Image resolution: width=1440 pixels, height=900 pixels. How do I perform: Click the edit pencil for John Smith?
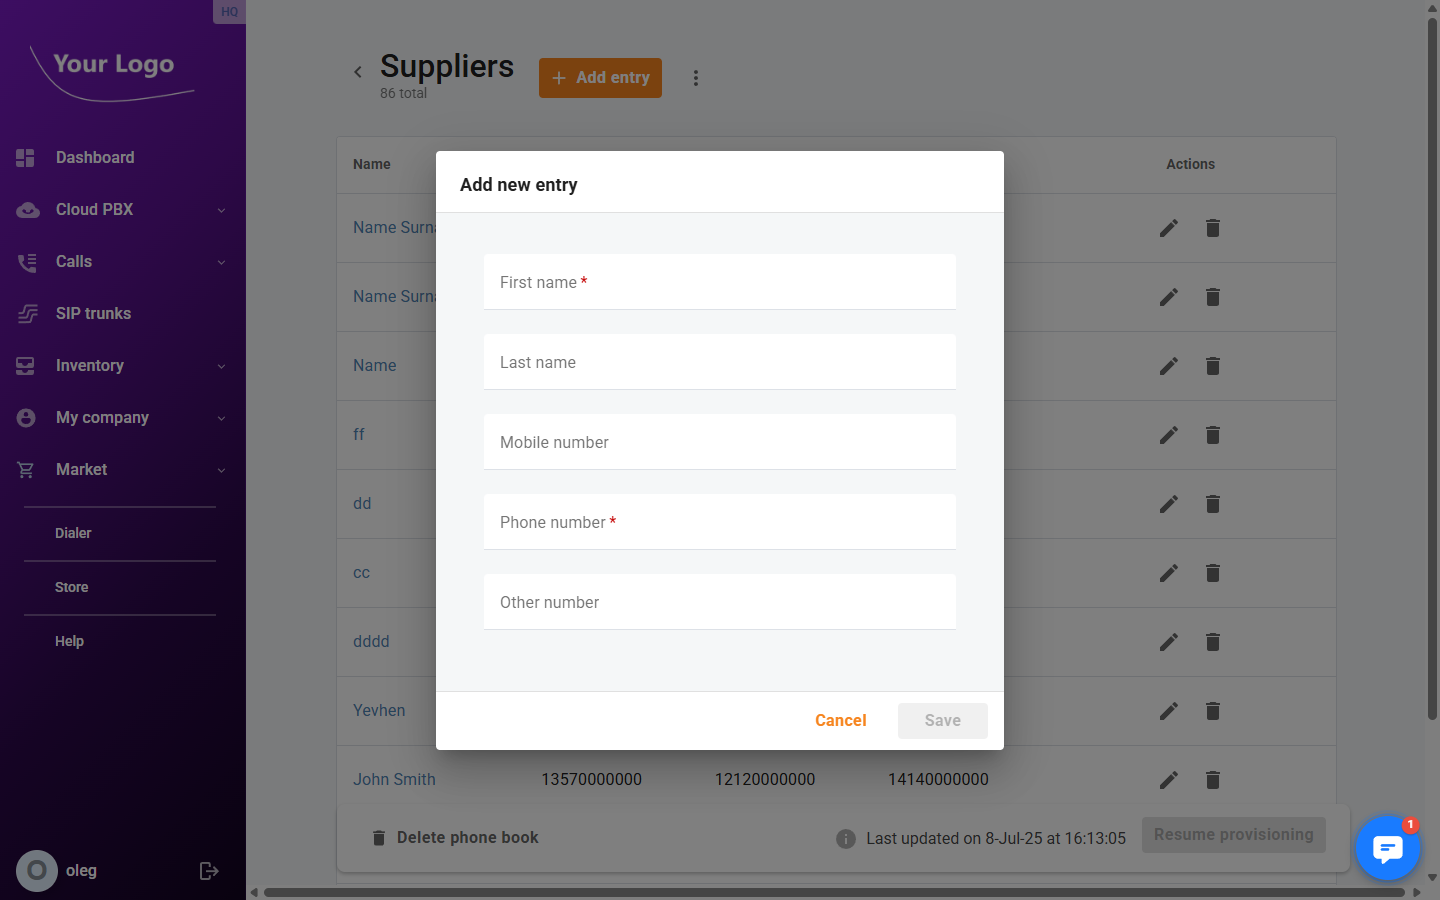pos(1168,779)
